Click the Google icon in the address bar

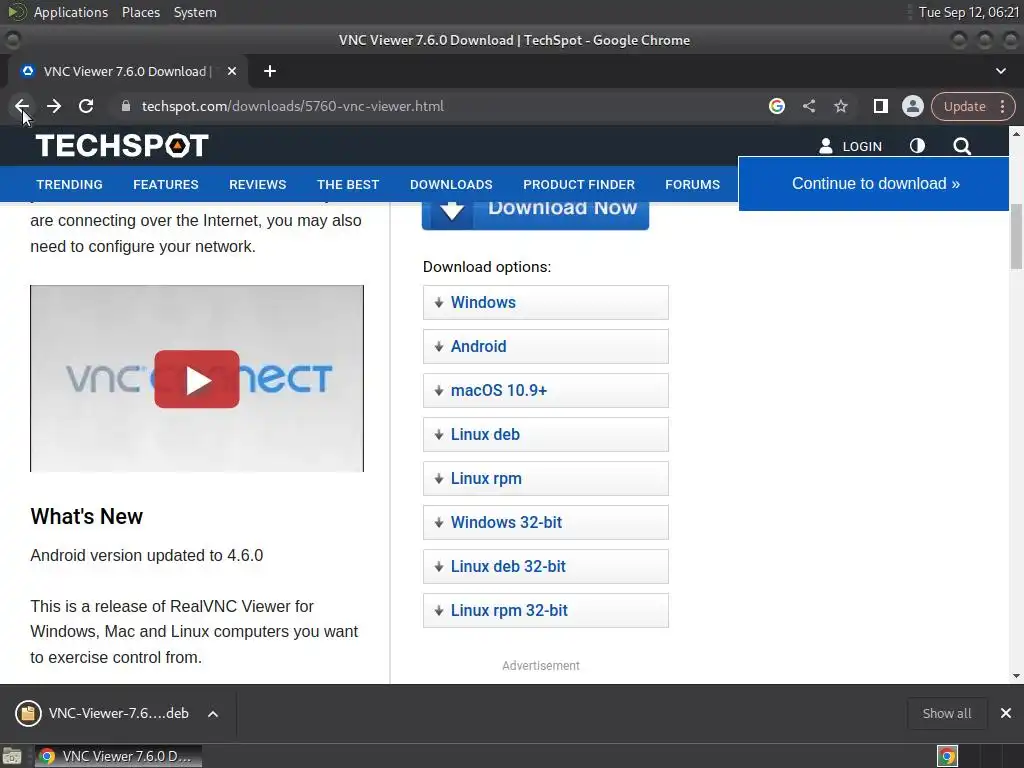coord(776,106)
